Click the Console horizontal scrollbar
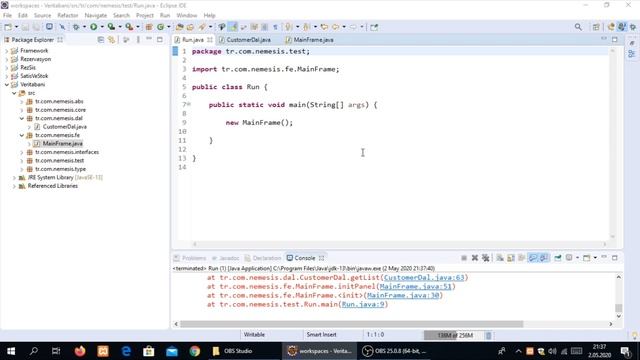This screenshot has height=360, width=640. click(x=351, y=324)
